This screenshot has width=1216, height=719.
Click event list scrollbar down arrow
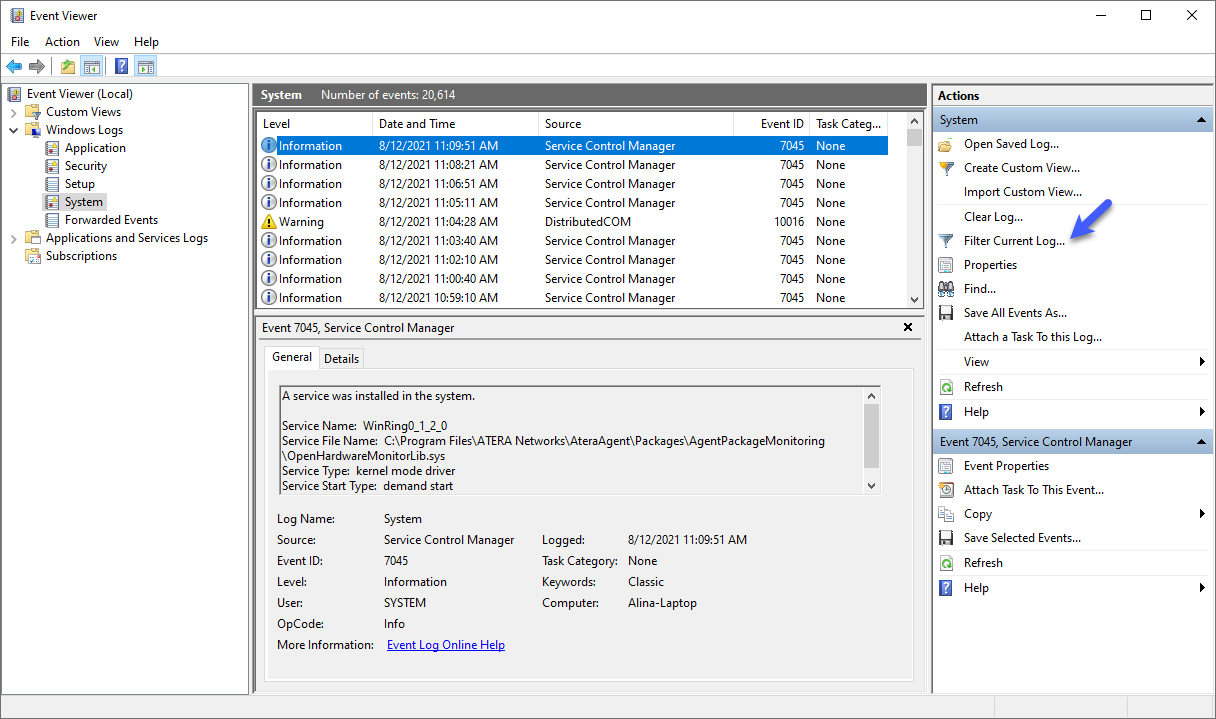[x=914, y=299]
